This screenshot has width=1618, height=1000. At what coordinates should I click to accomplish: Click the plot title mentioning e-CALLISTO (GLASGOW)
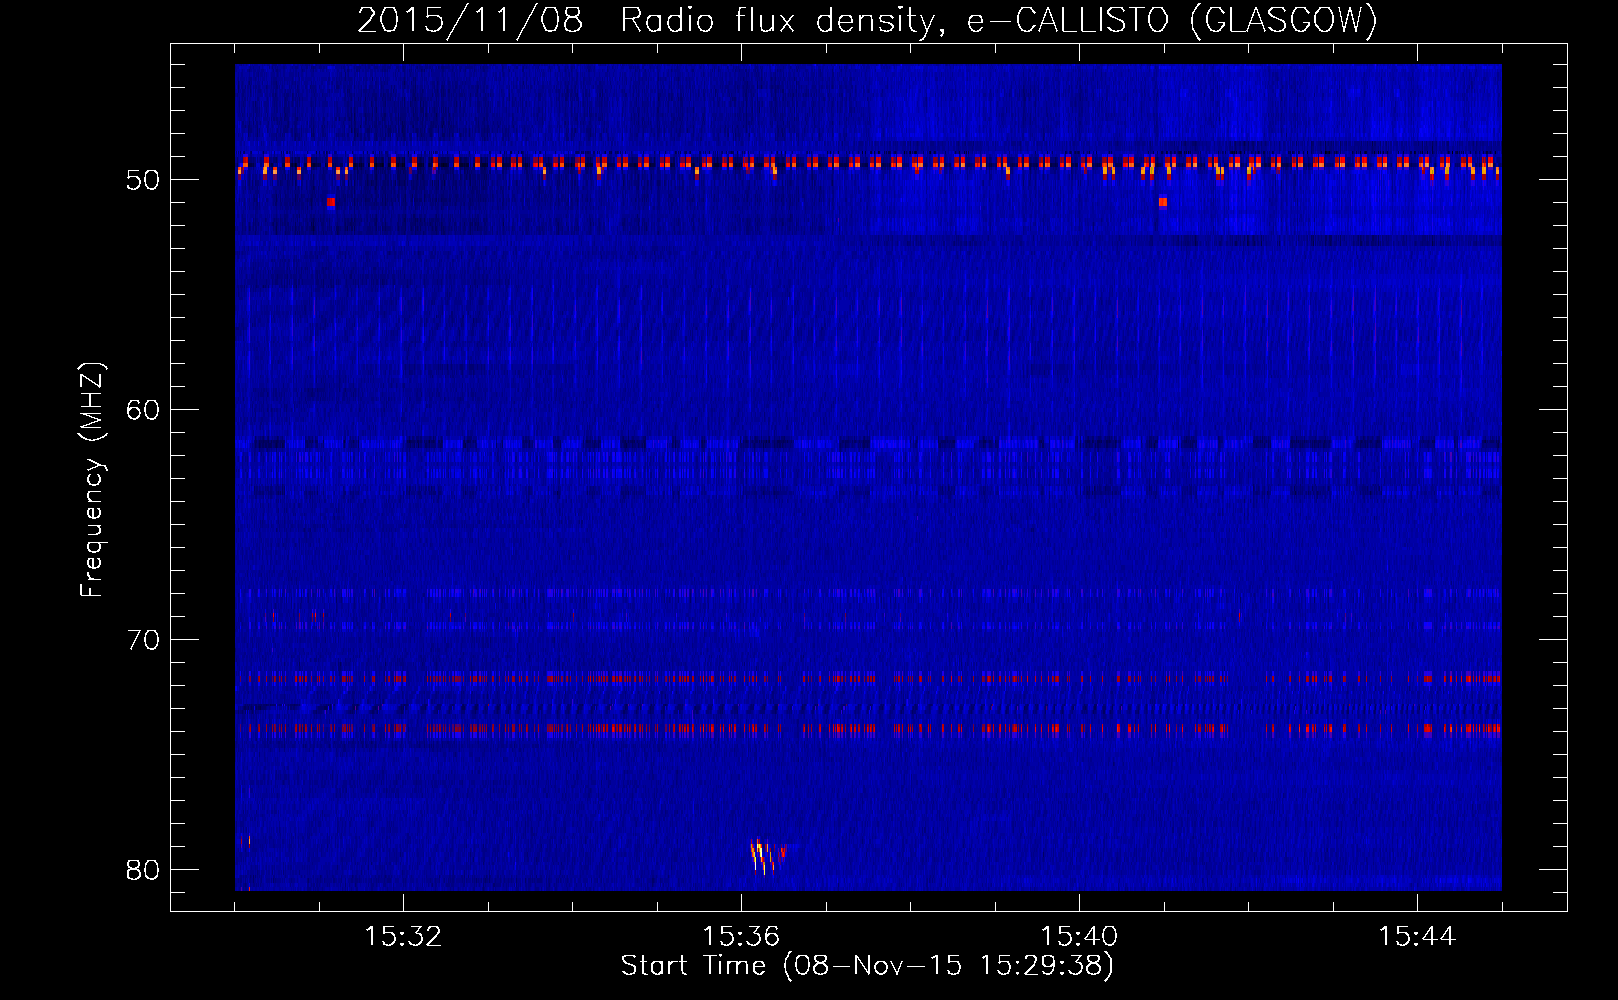[867, 20]
